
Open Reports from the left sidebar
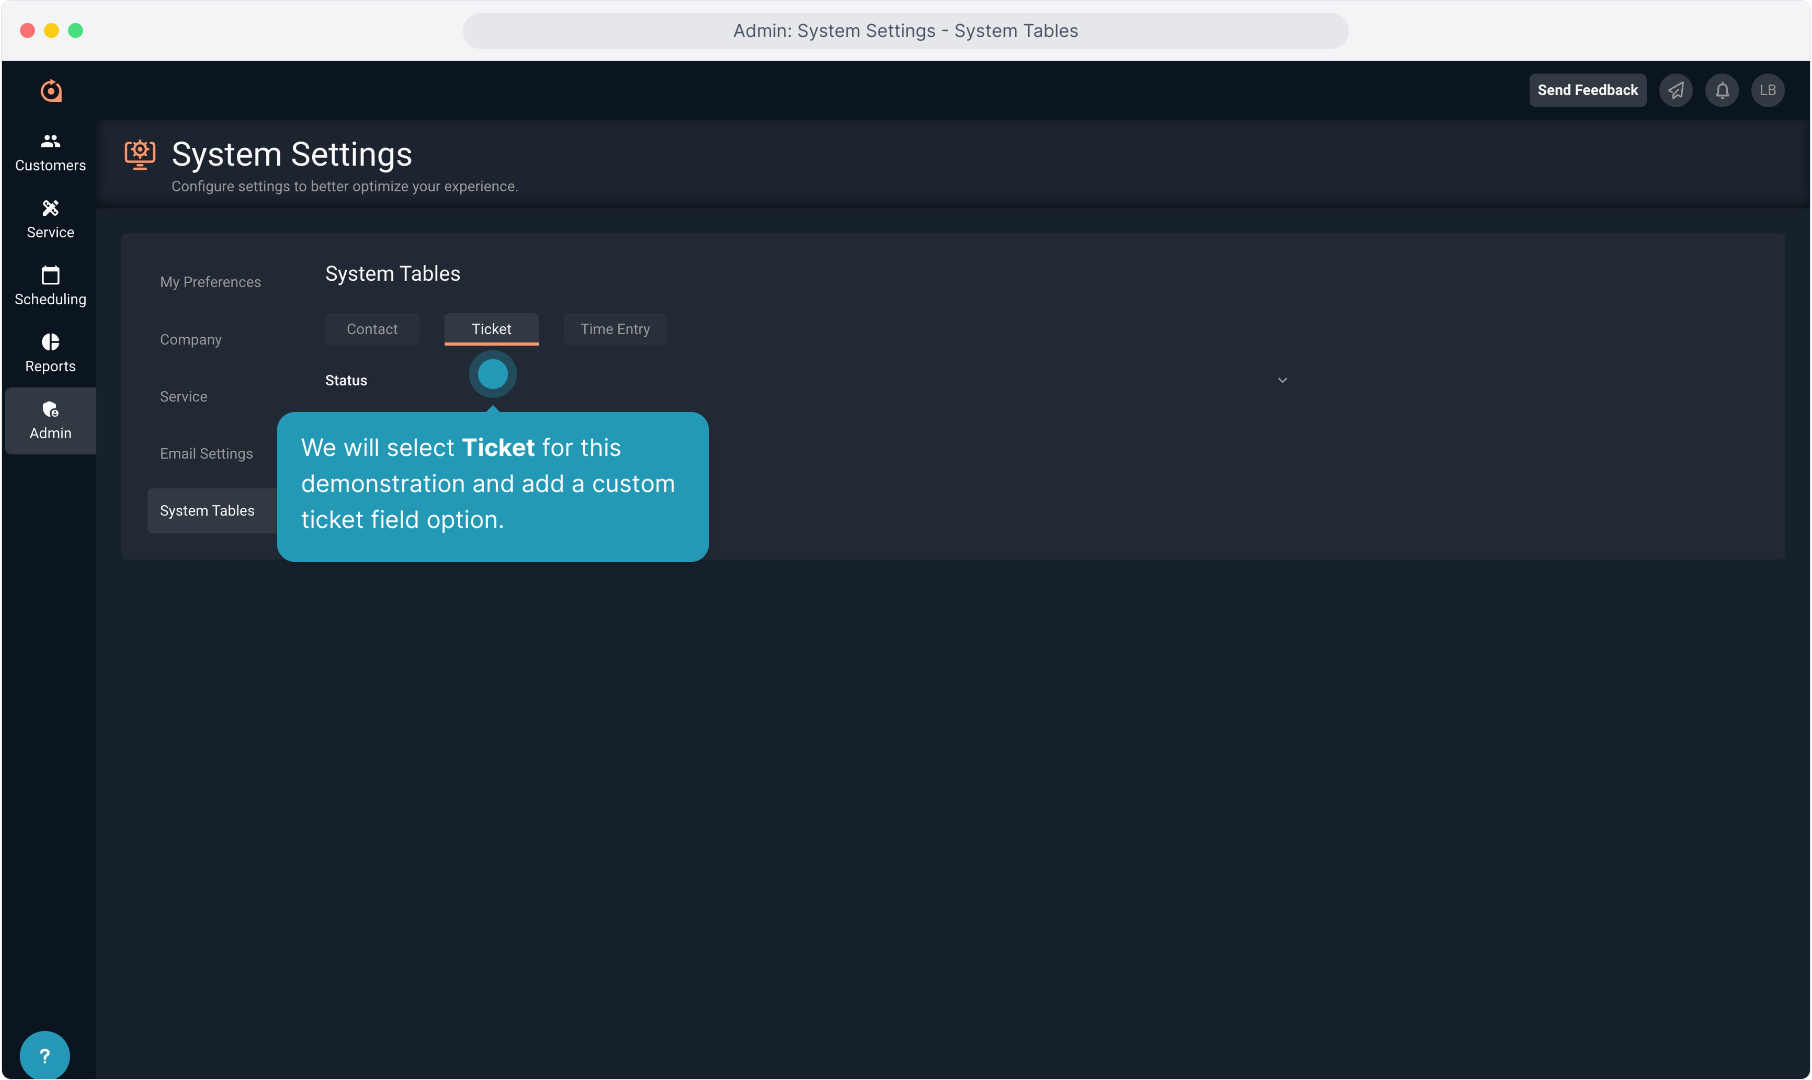click(x=50, y=353)
